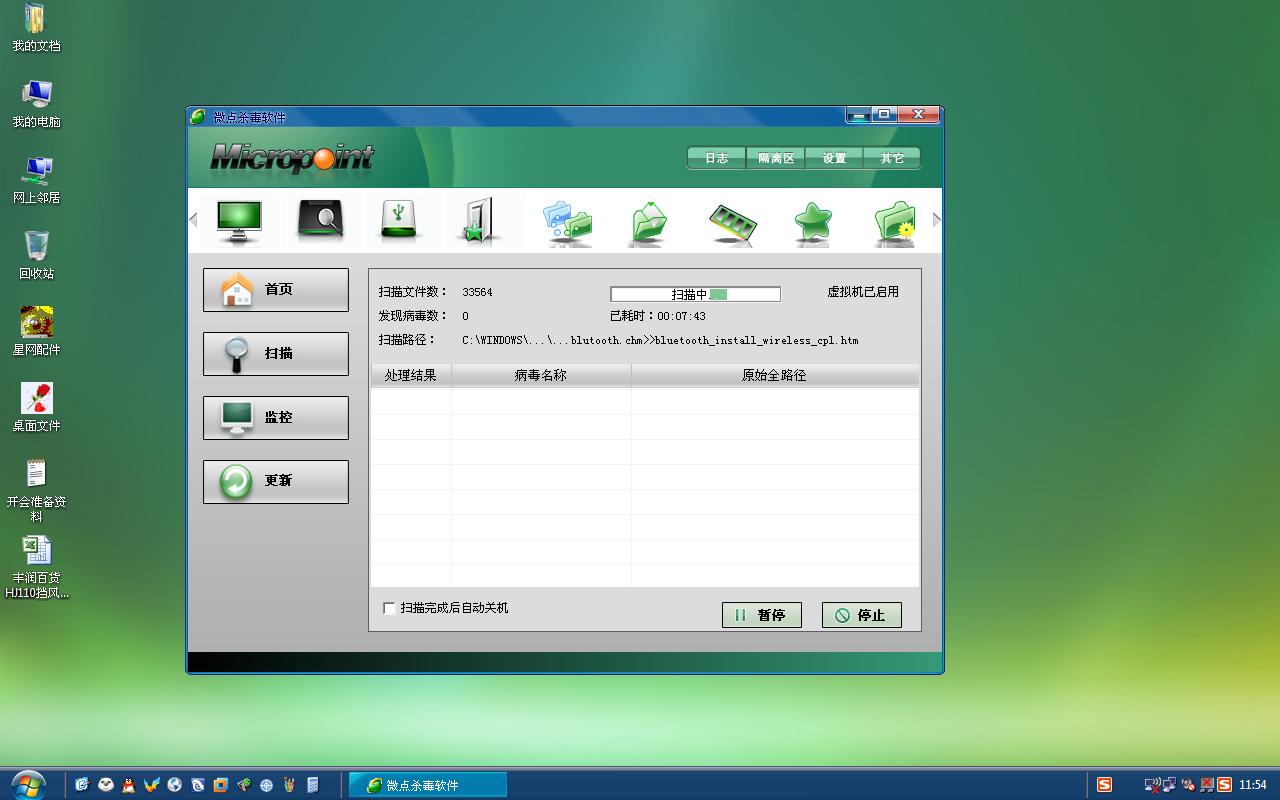The height and width of the screenshot is (800, 1280).
Task: Enable 扫描完成后自动关机 checkbox
Action: 389,608
